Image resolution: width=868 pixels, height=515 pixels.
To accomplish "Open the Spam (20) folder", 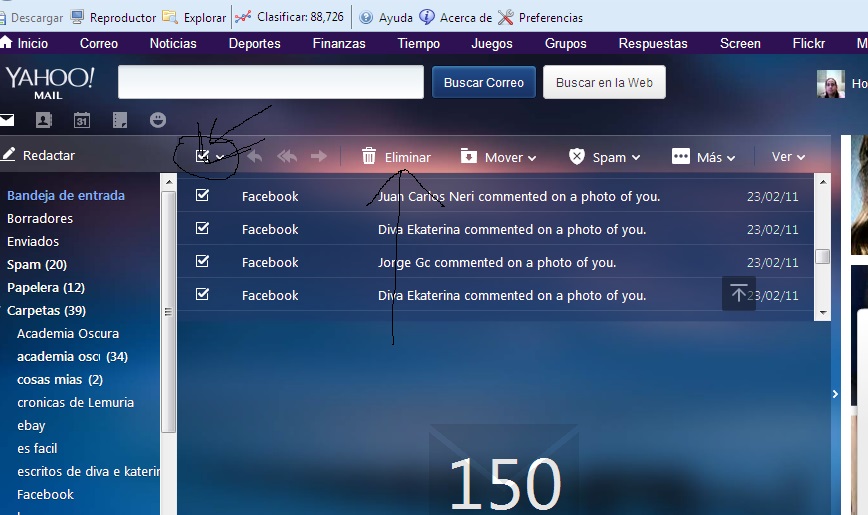I will [37, 265].
